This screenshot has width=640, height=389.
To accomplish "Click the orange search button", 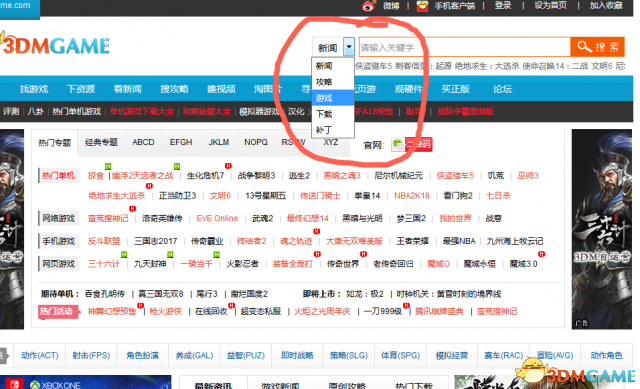I will click(598, 47).
